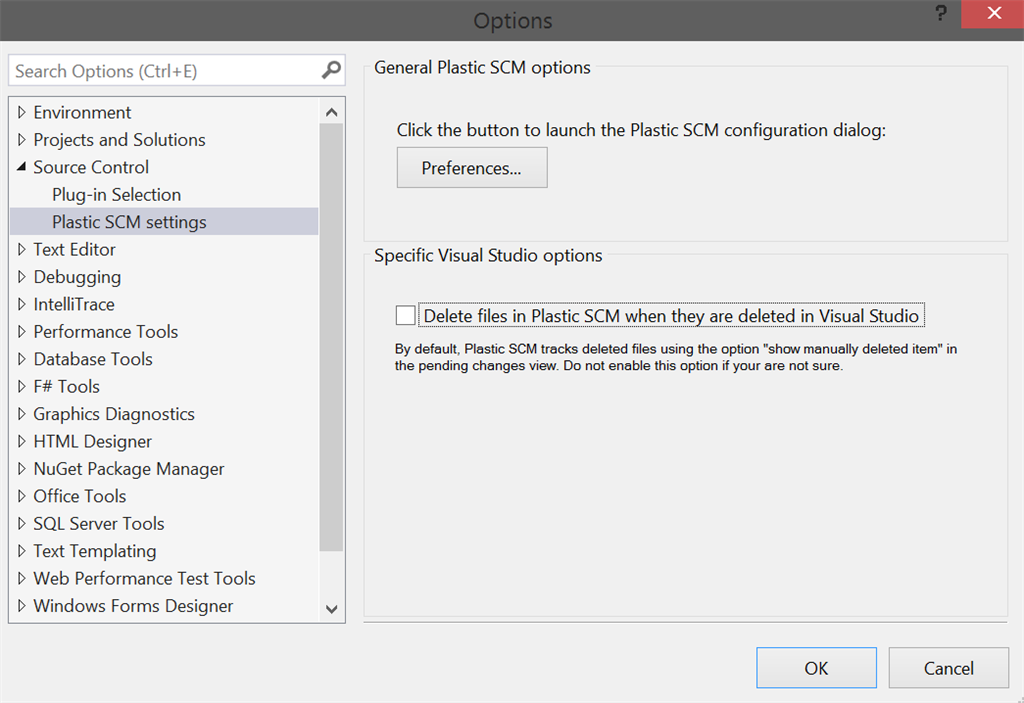This screenshot has width=1024, height=703.
Task: Enable "Delete files in Plastic SCM" checkbox
Action: coord(405,314)
